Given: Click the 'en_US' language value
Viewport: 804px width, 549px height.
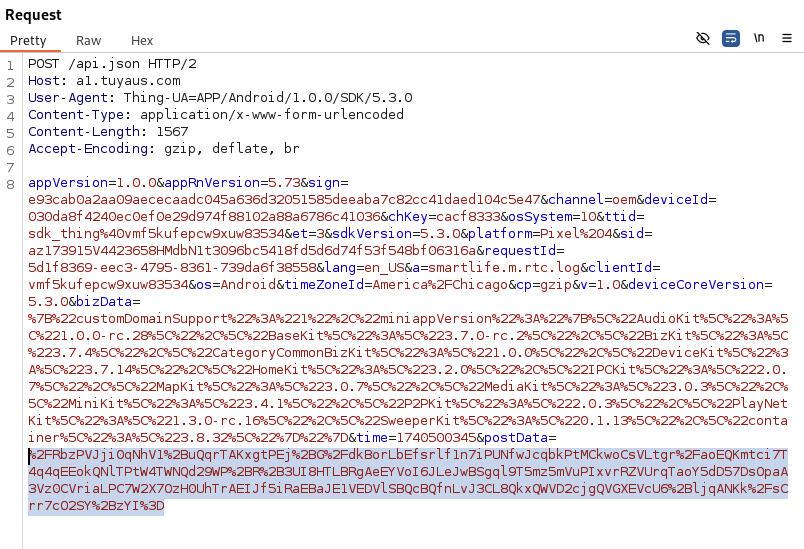Looking at the screenshot, I should pos(385,267).
